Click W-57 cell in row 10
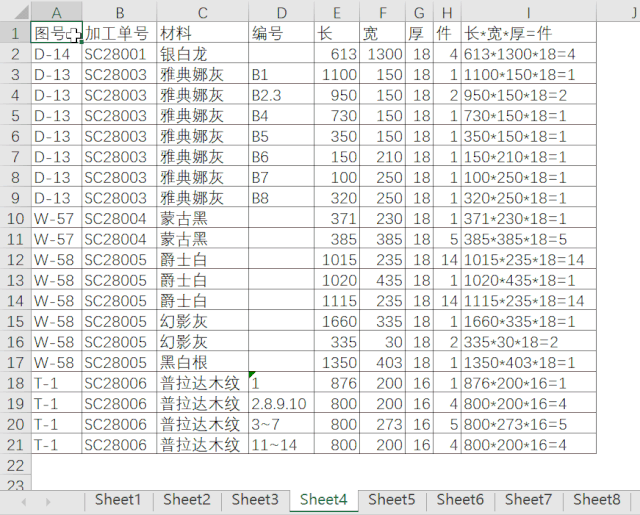 [56, 218]
